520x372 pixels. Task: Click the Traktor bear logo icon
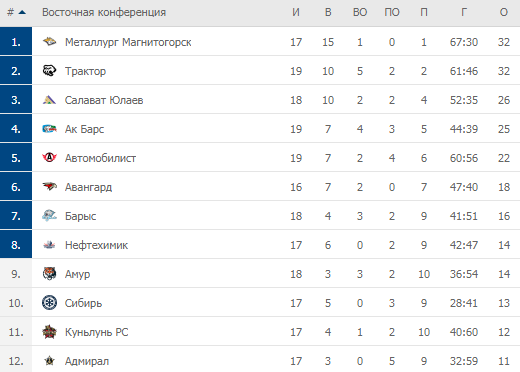pyautogui.click(x=49, y=71)
